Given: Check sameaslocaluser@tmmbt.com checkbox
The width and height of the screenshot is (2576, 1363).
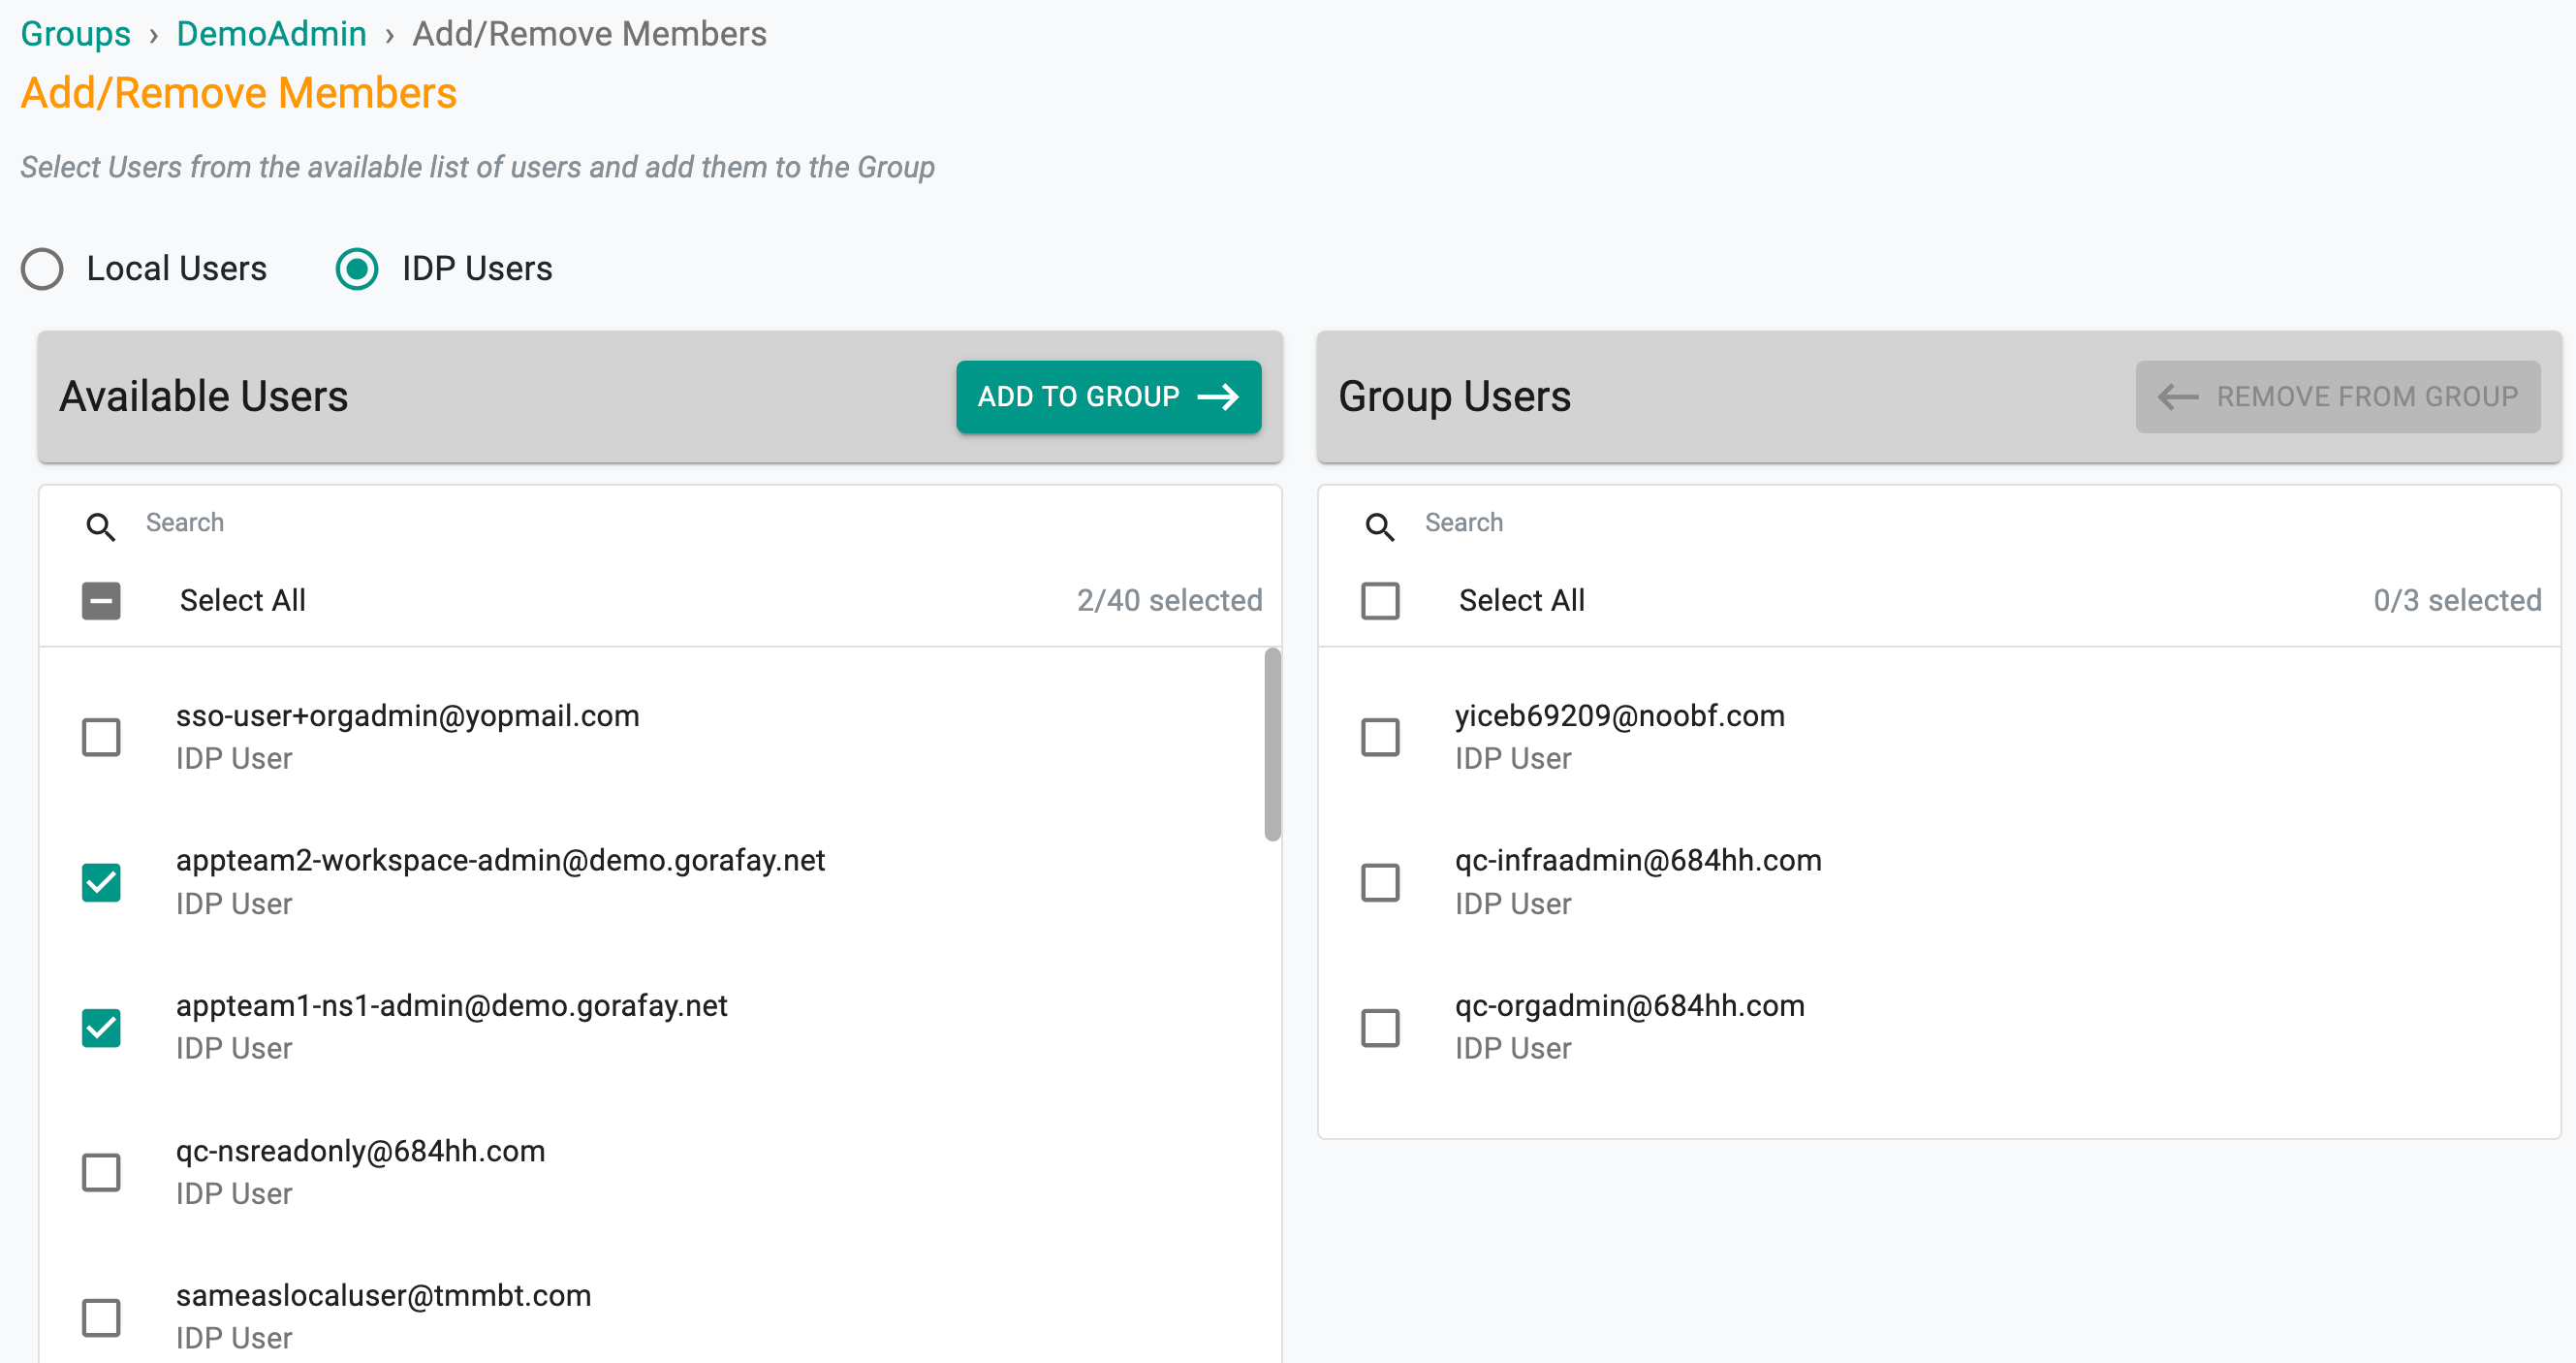Looking at the screenshot, I should 101,1317.
